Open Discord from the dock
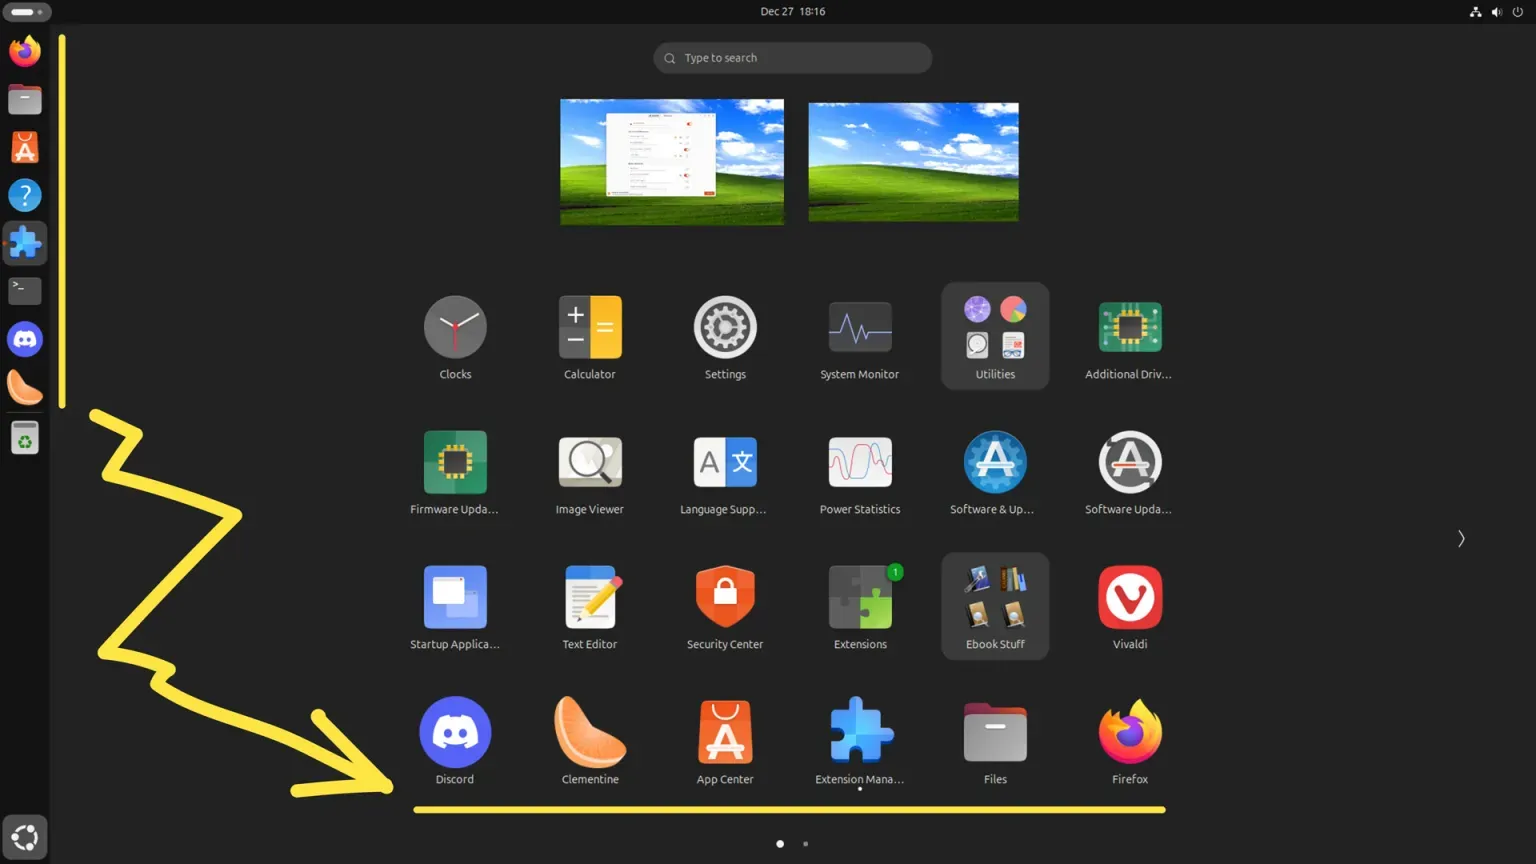The image size is (1536, 864). click(x=25, y=339)
